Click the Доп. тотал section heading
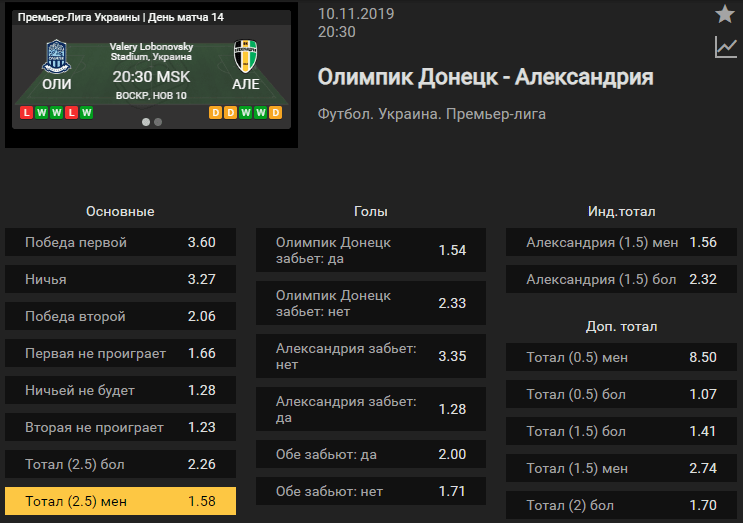The image size is (743, 523). (x=621, y=326)
